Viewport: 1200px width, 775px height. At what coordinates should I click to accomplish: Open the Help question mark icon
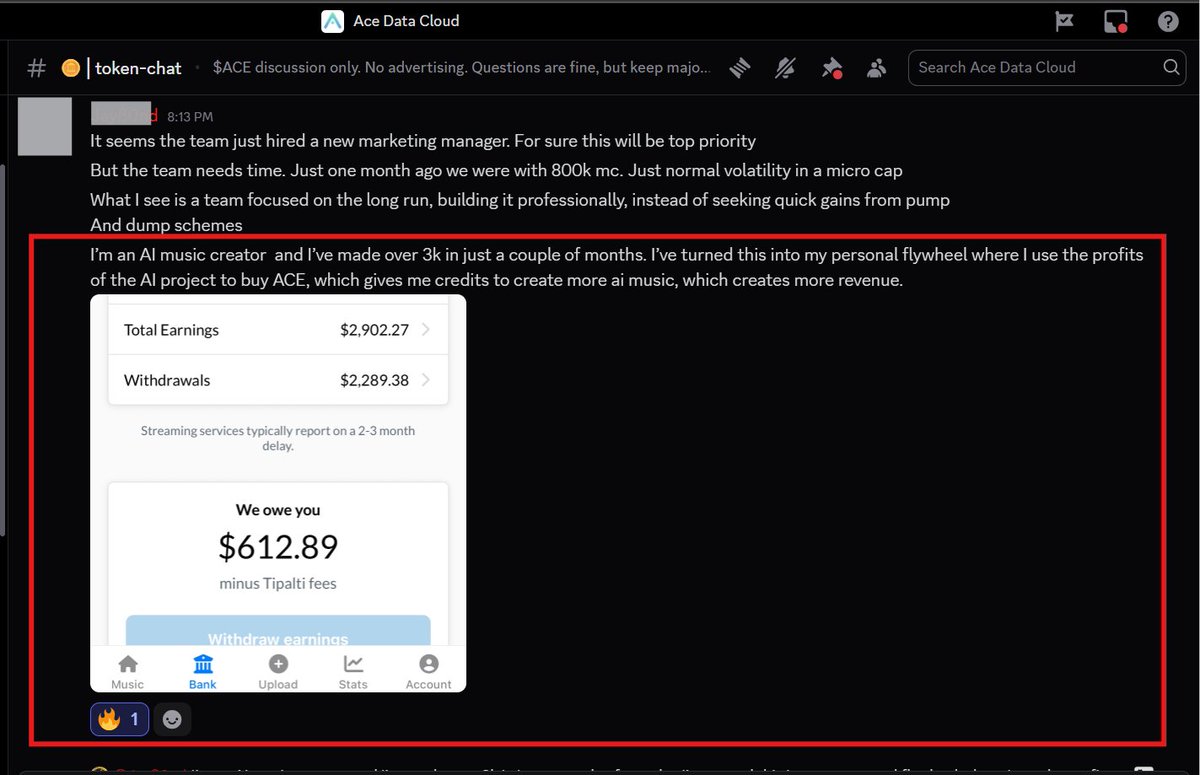tap(1167, 21)
